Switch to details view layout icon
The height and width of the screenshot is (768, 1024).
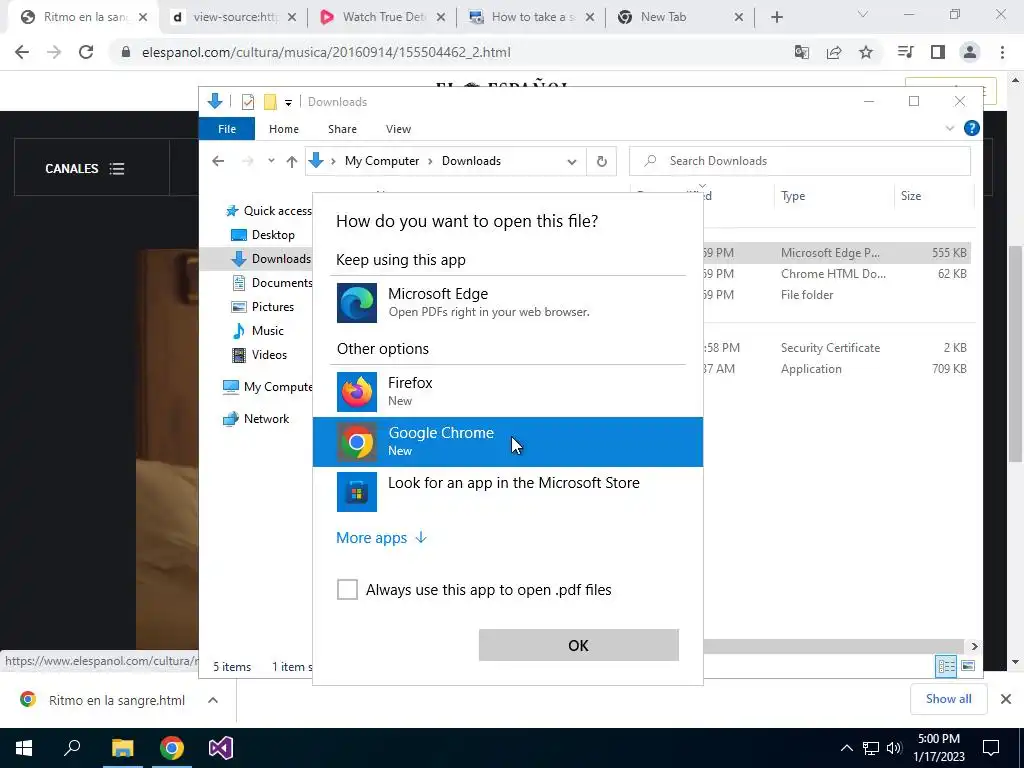click(946, 665)
